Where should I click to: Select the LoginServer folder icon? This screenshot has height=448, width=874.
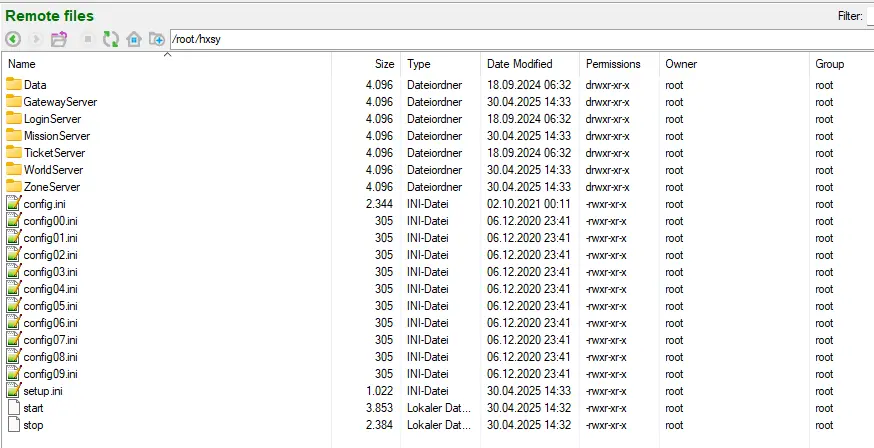[x=14, y=119]
